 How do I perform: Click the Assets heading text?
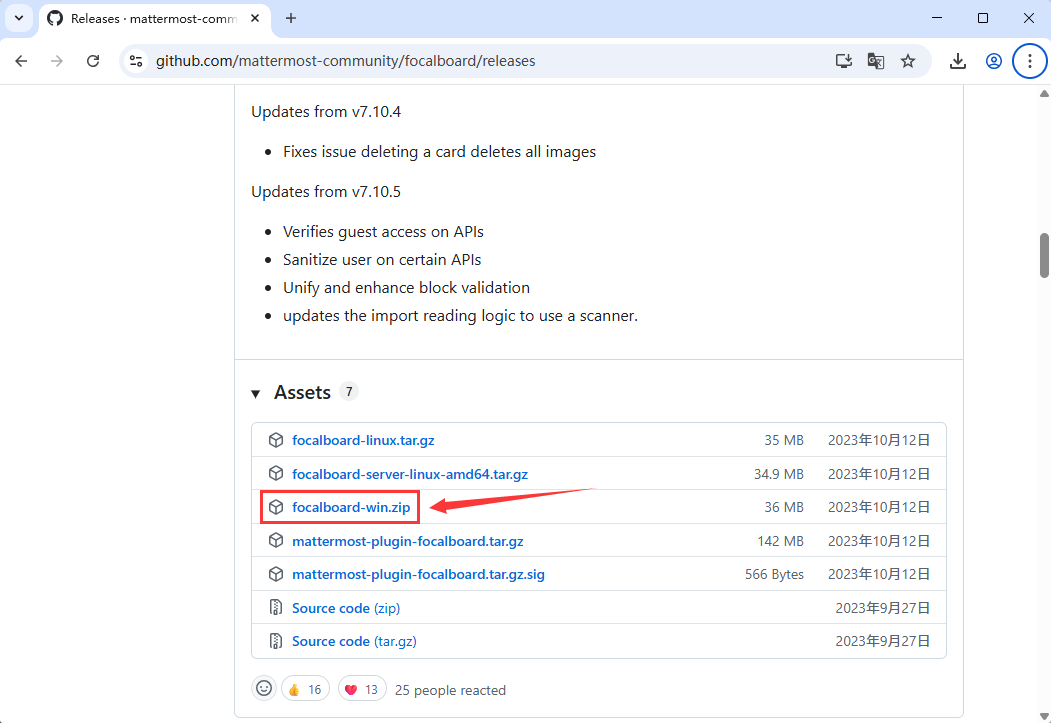point(302,393)
